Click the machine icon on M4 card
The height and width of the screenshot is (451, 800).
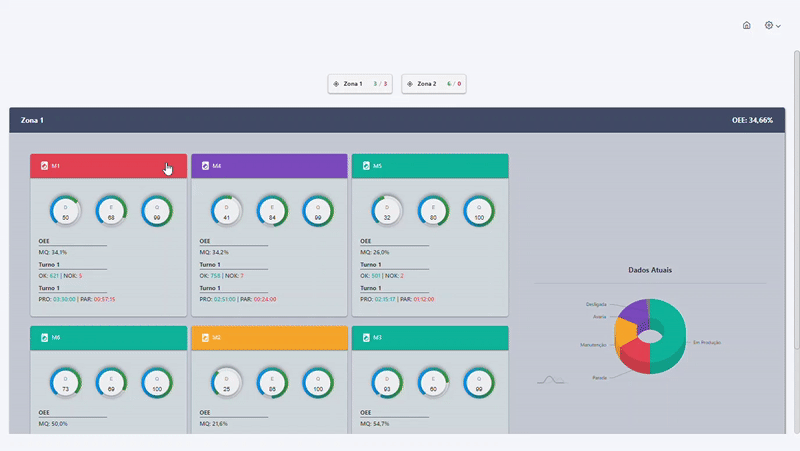click(205, 166)
